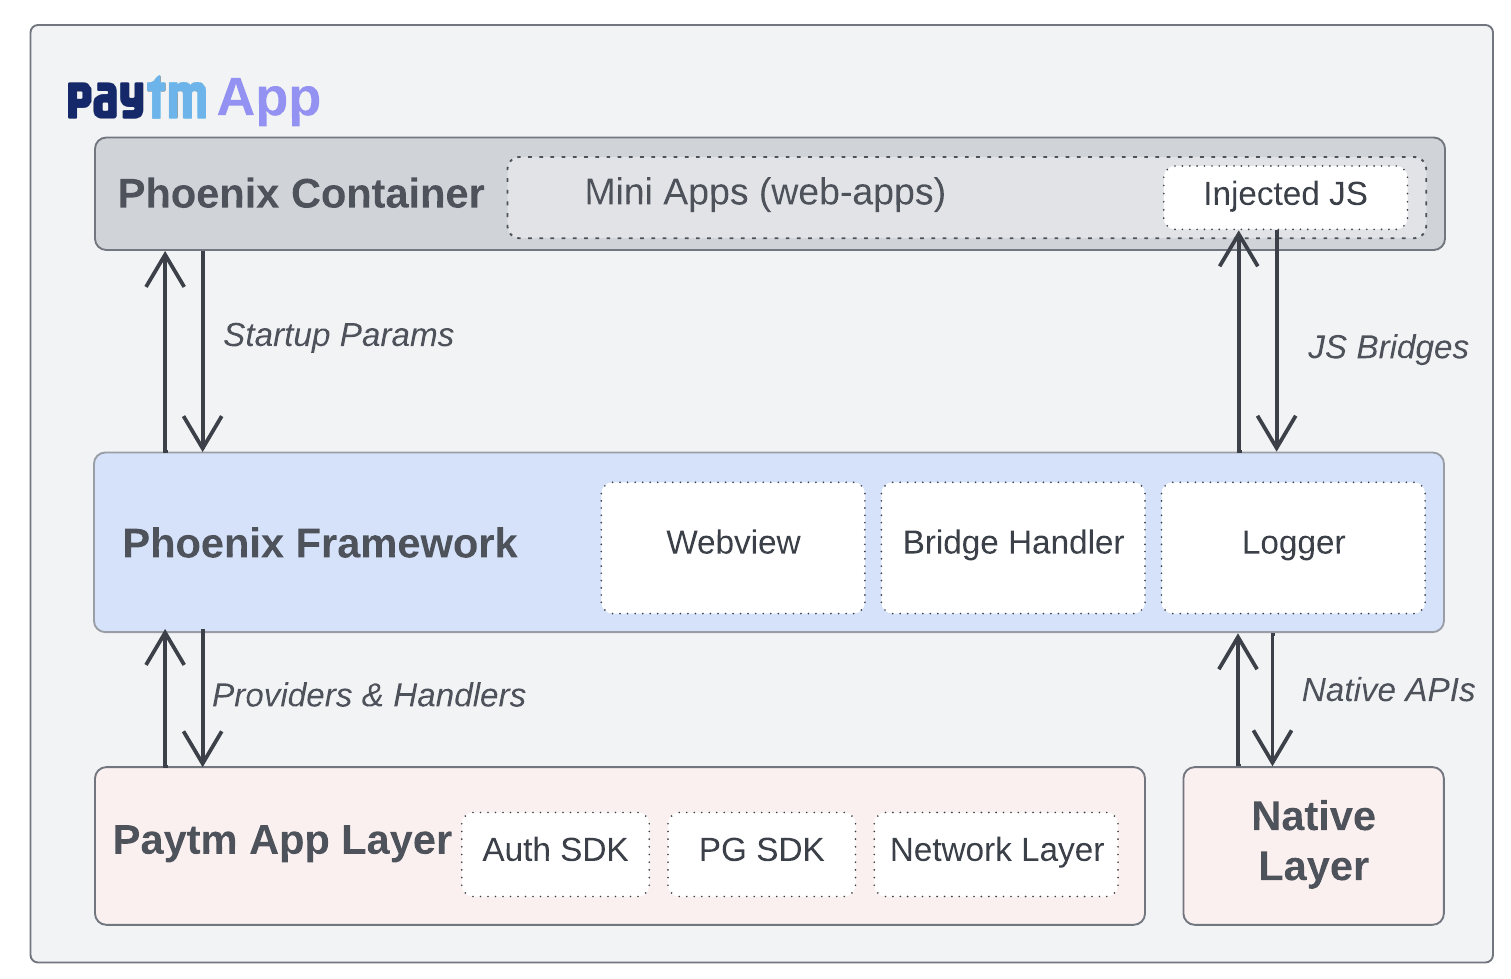Click the Webview component box

pos(733,547)
